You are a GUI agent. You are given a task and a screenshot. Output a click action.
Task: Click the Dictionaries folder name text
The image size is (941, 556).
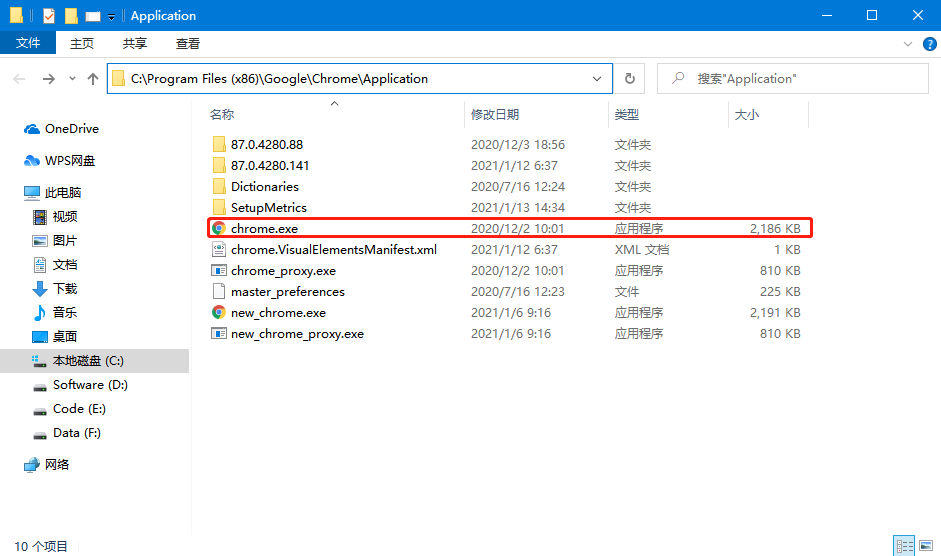point(265,186)
